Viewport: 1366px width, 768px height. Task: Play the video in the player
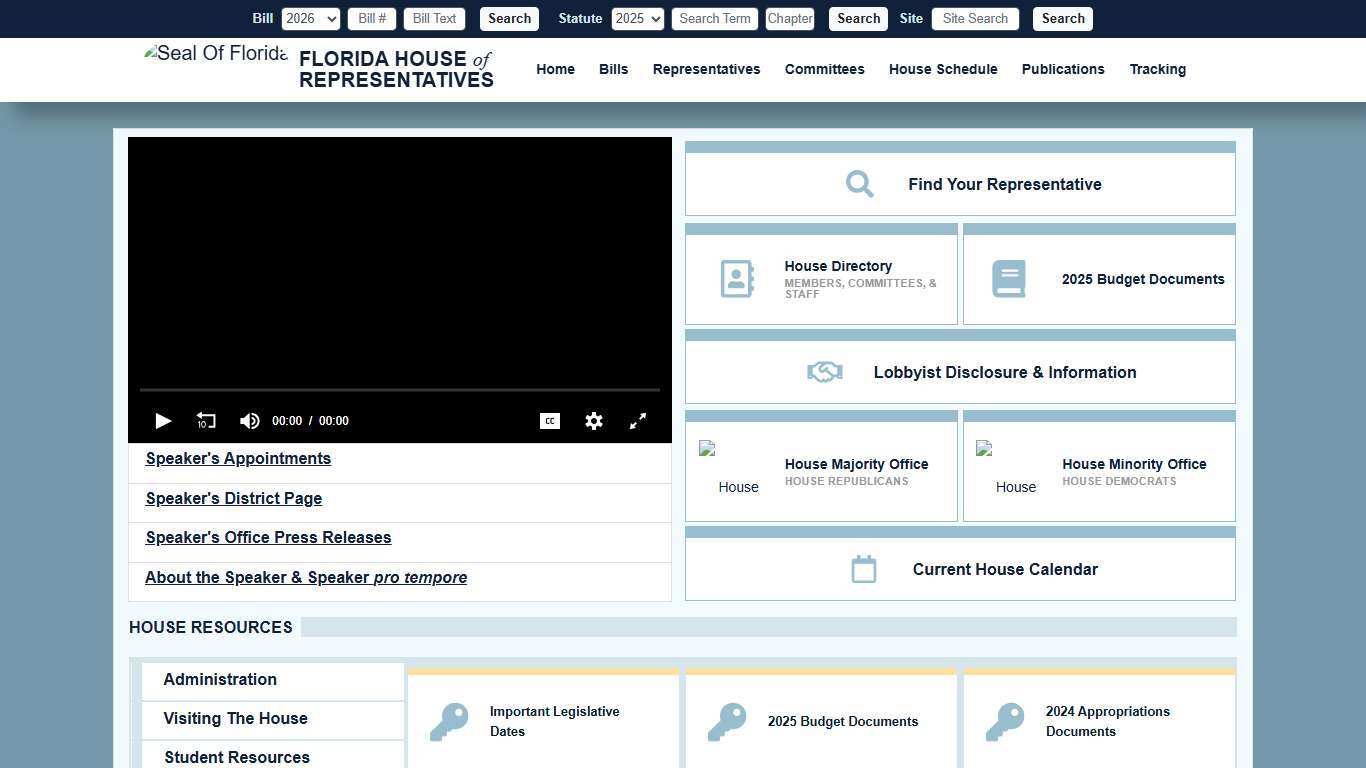[x=163, y=421]
